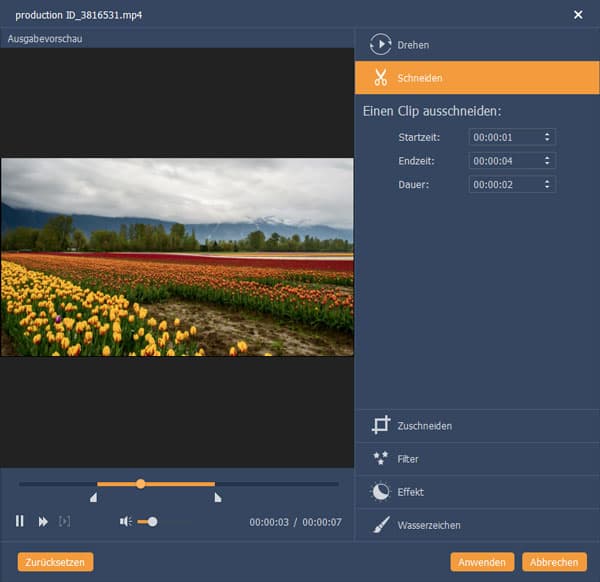Mute the audio with speaker icon

pos(126,521)
